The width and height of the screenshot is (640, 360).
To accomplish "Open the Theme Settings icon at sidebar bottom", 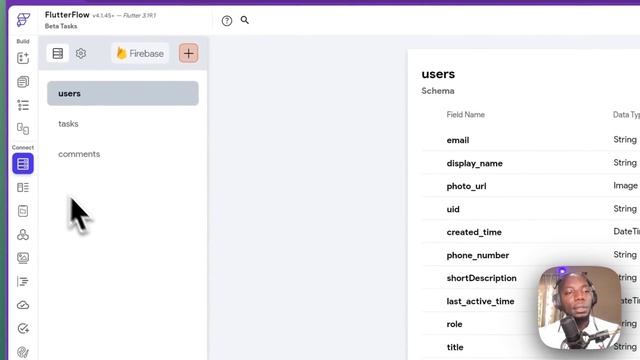I will coord(23,352).
